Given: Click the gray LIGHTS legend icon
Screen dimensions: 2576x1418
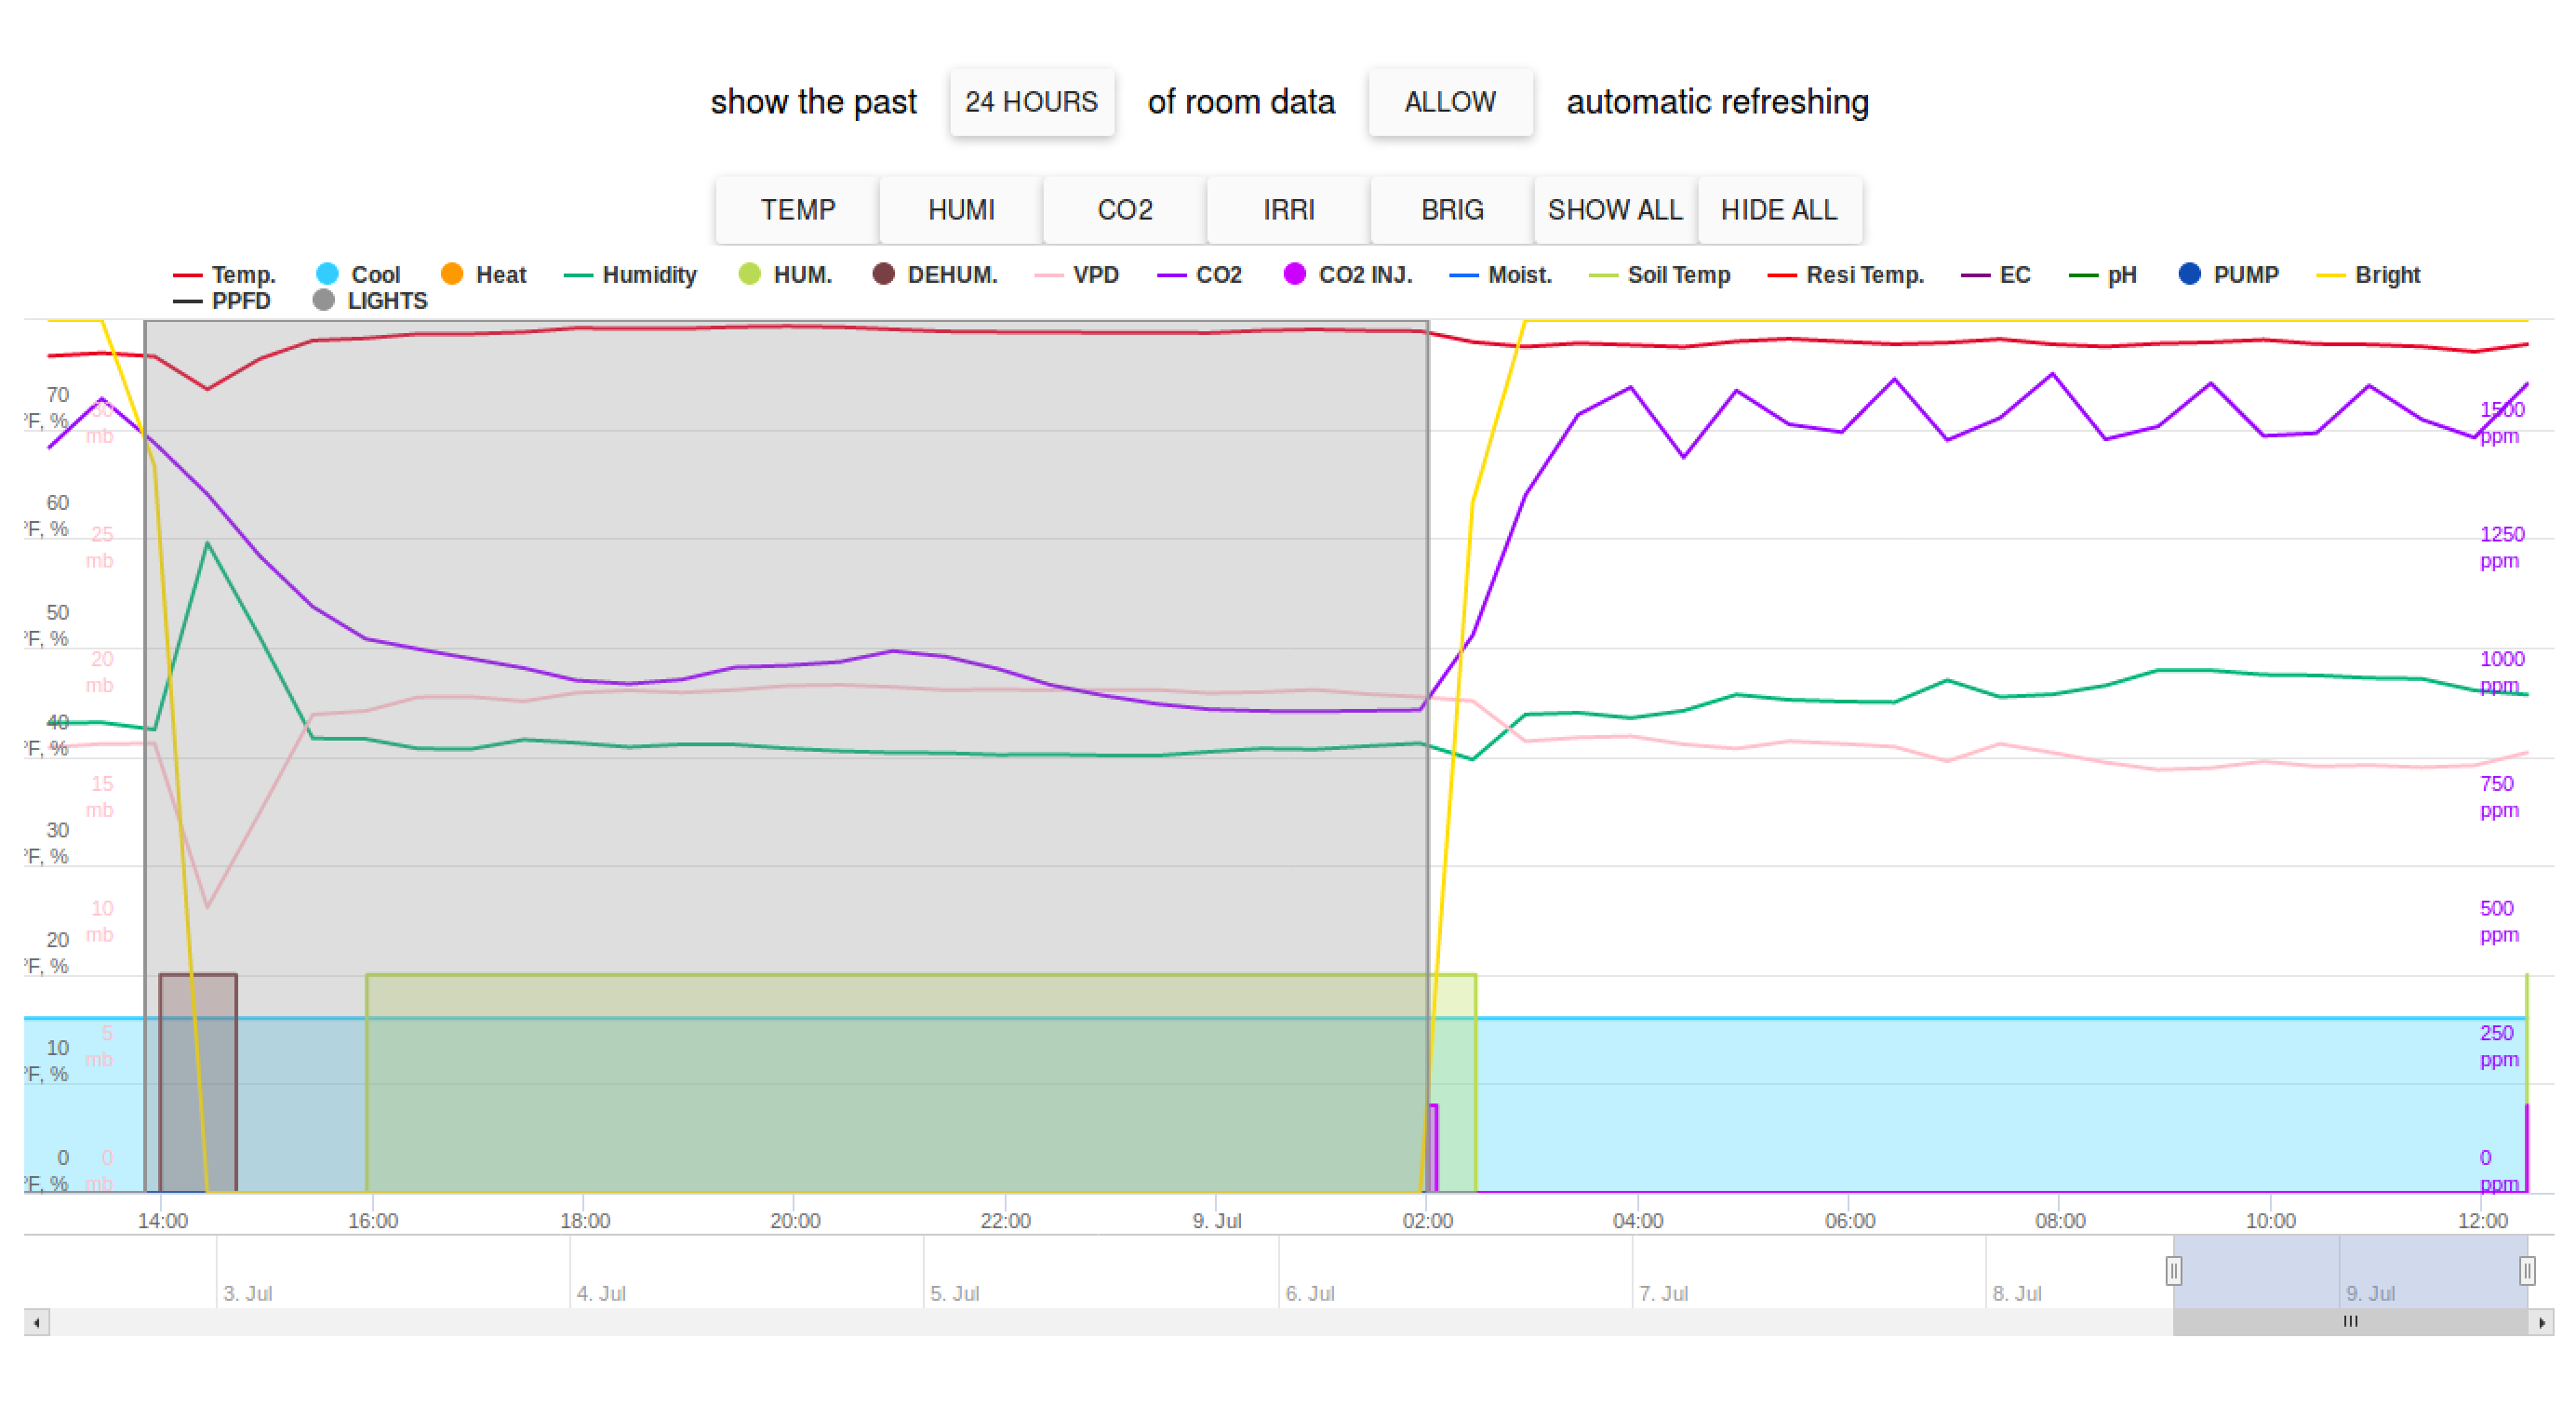Looking at the screenshot, I should click(x=322, y=300).
